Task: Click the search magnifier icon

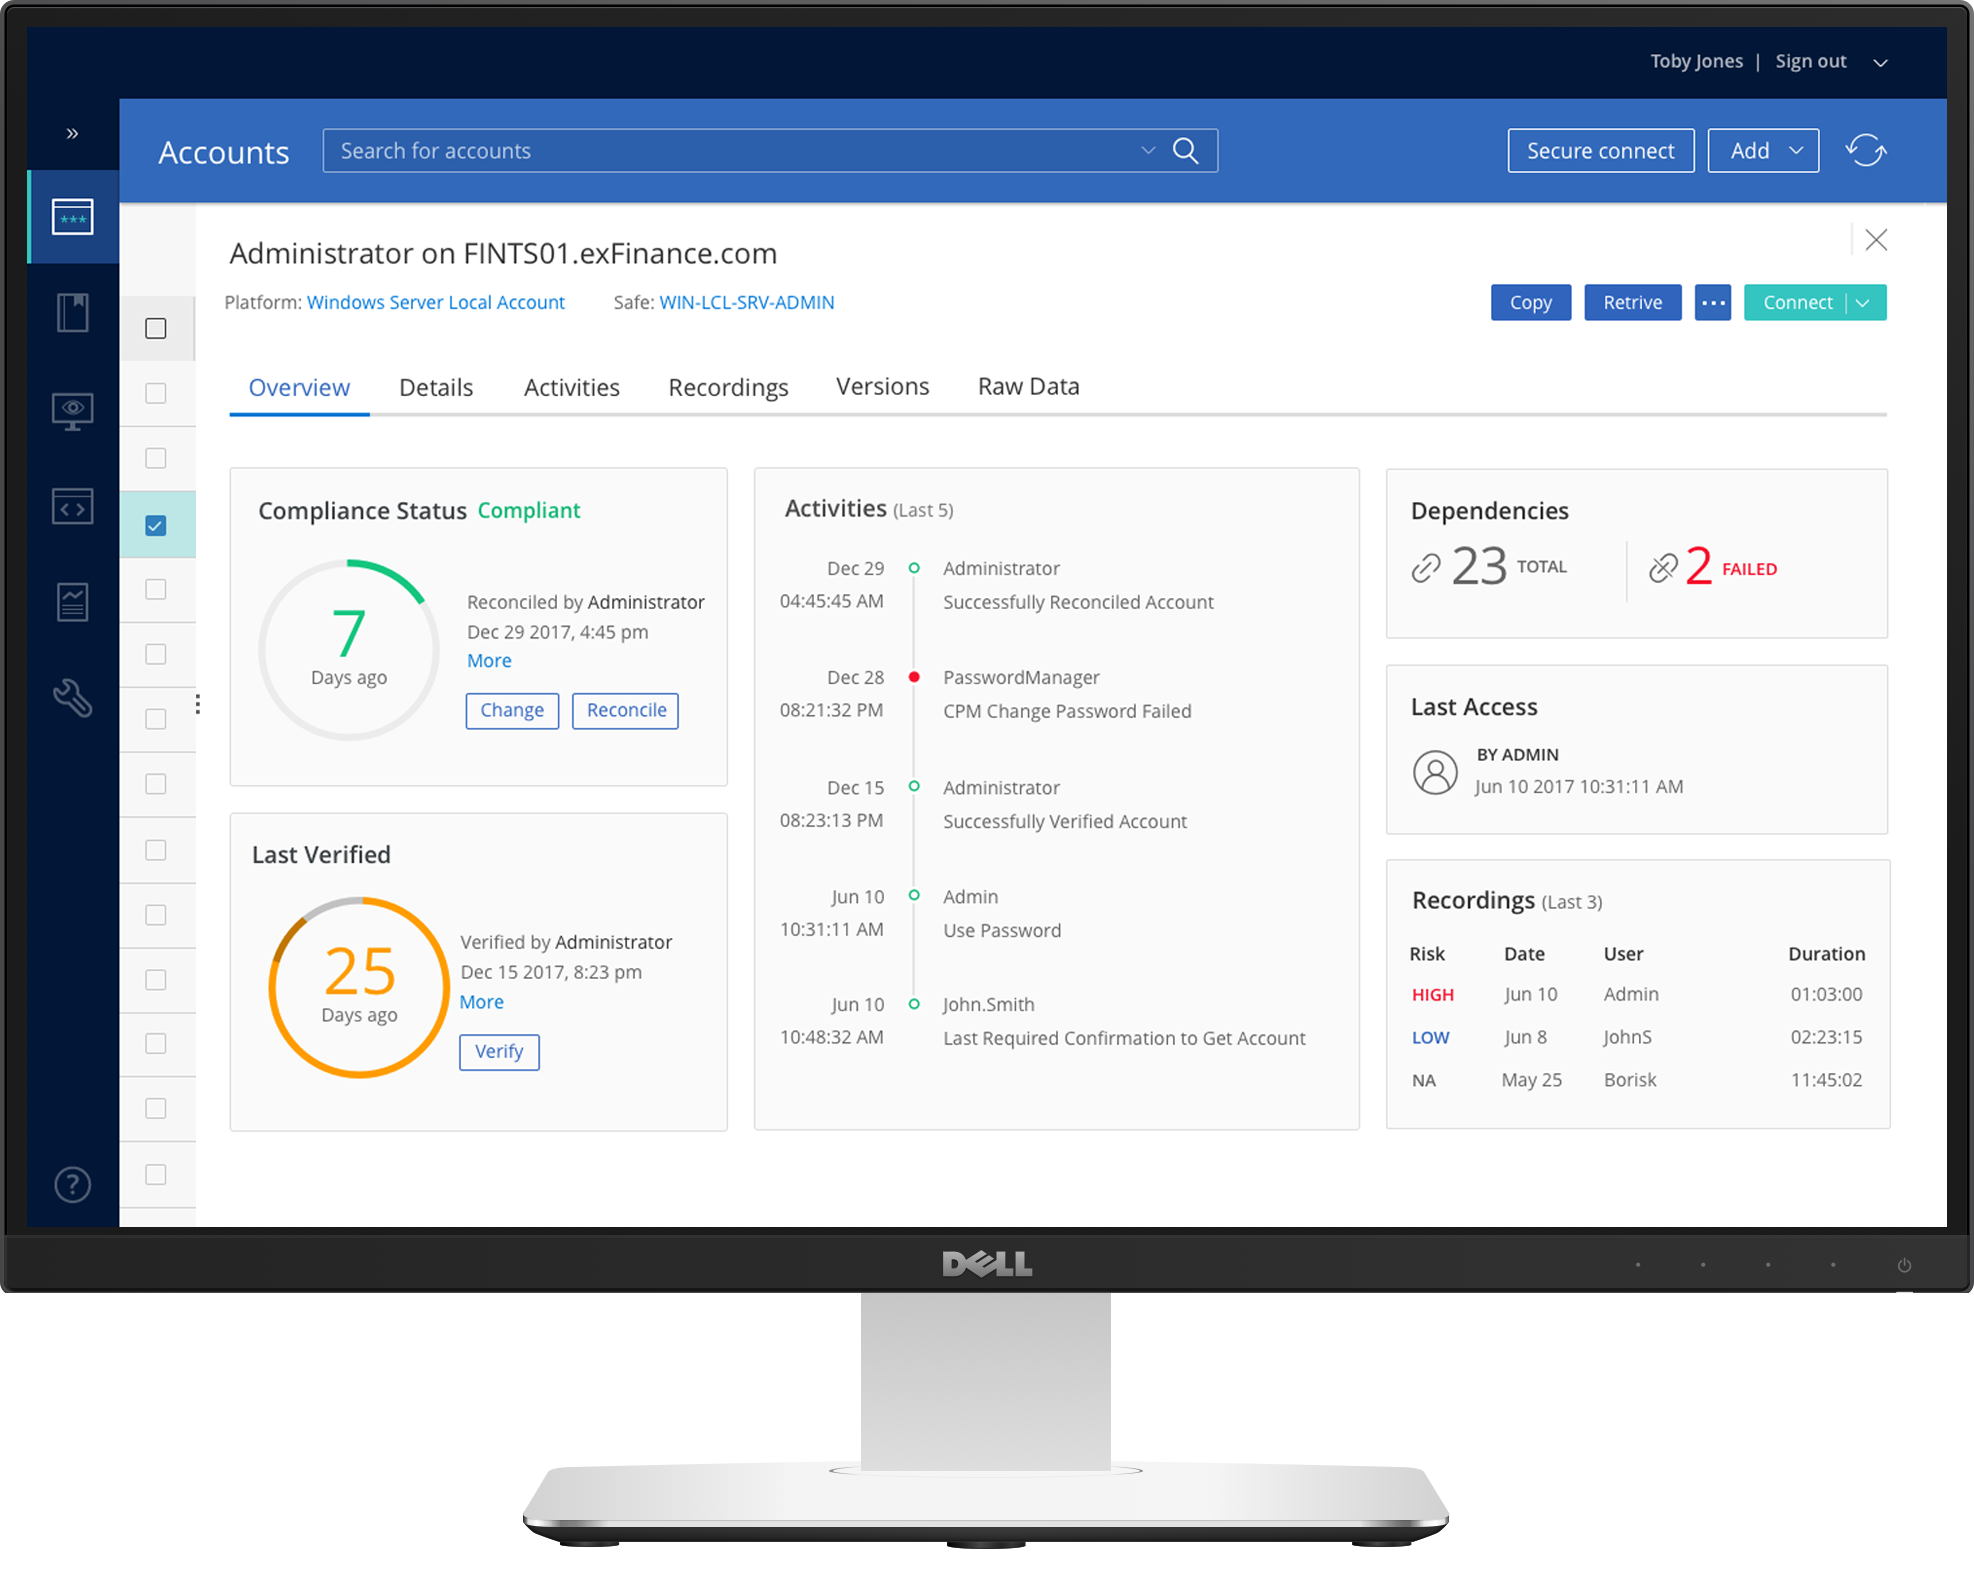Action: (x=1186, y=151)
